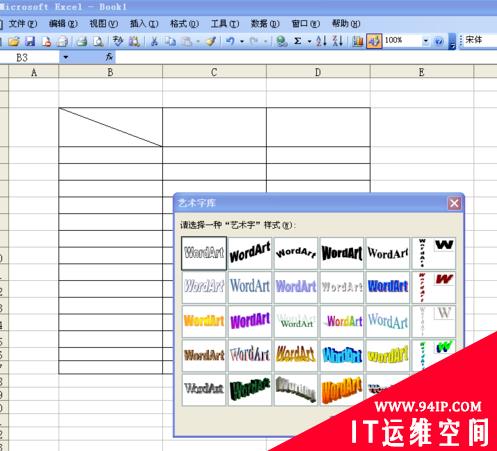Click the Format Painter brush icon
Image resolution: width=497 pixels, height=451 pixels.
(211, 41)
